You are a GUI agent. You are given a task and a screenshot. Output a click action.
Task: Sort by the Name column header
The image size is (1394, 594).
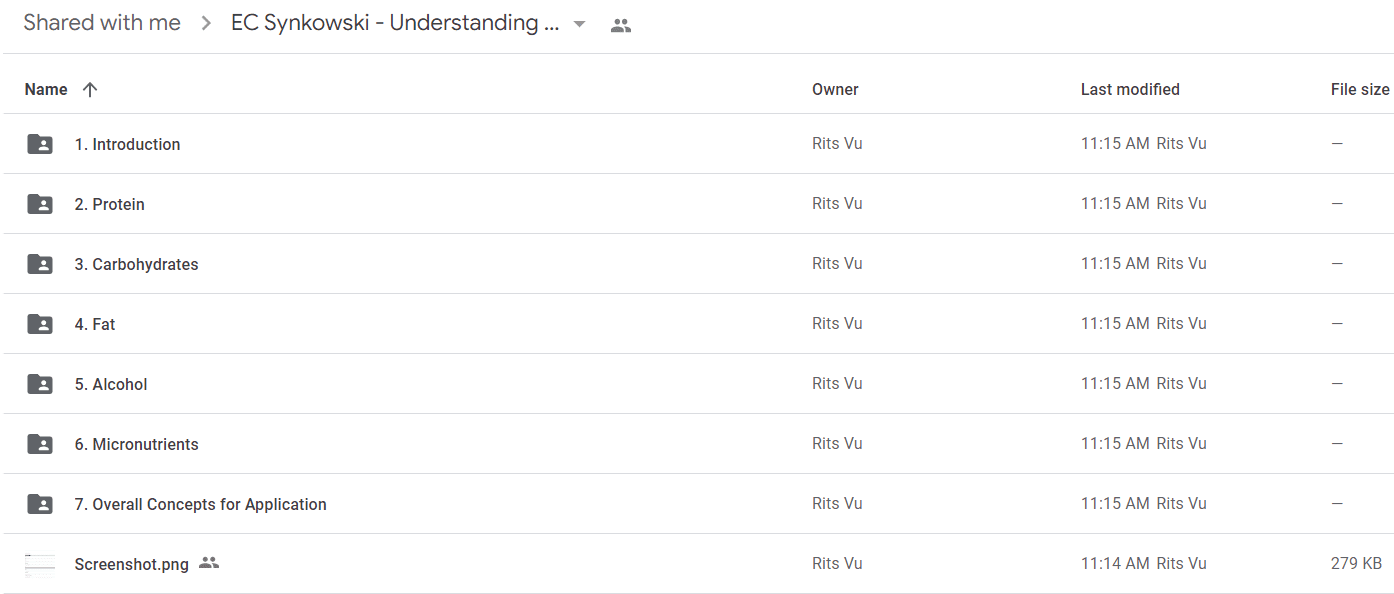(46, 89)
